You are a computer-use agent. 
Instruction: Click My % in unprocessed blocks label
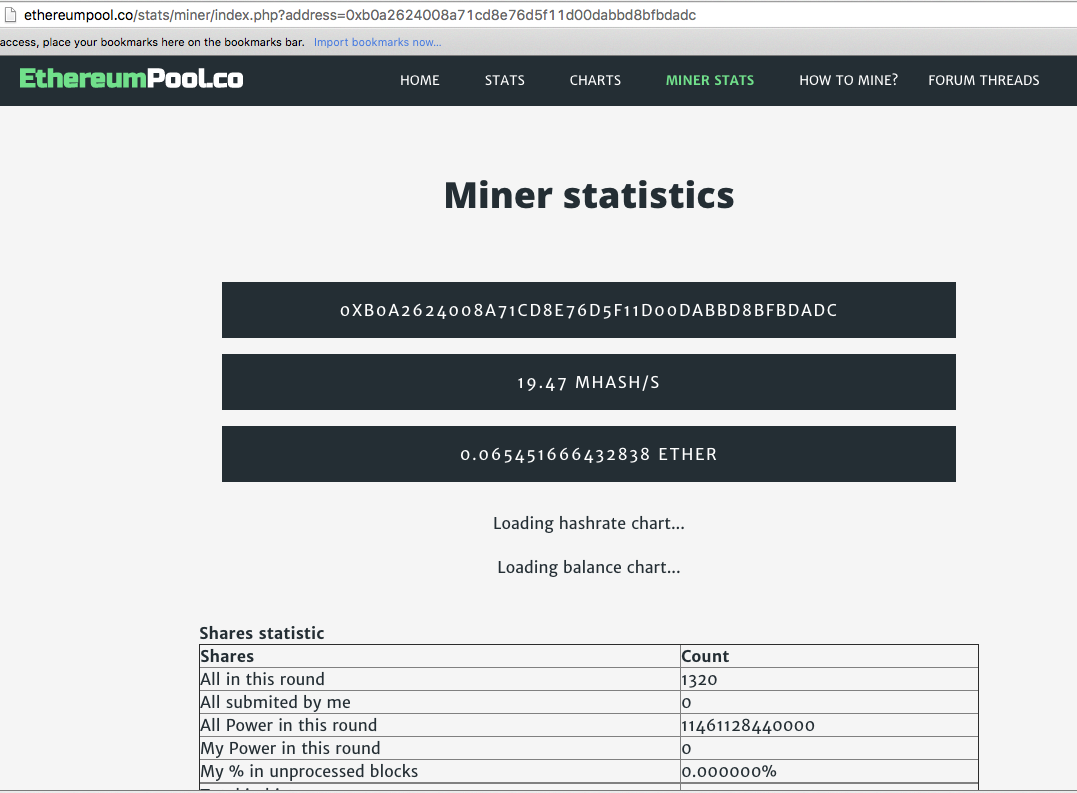coord(309,771)
